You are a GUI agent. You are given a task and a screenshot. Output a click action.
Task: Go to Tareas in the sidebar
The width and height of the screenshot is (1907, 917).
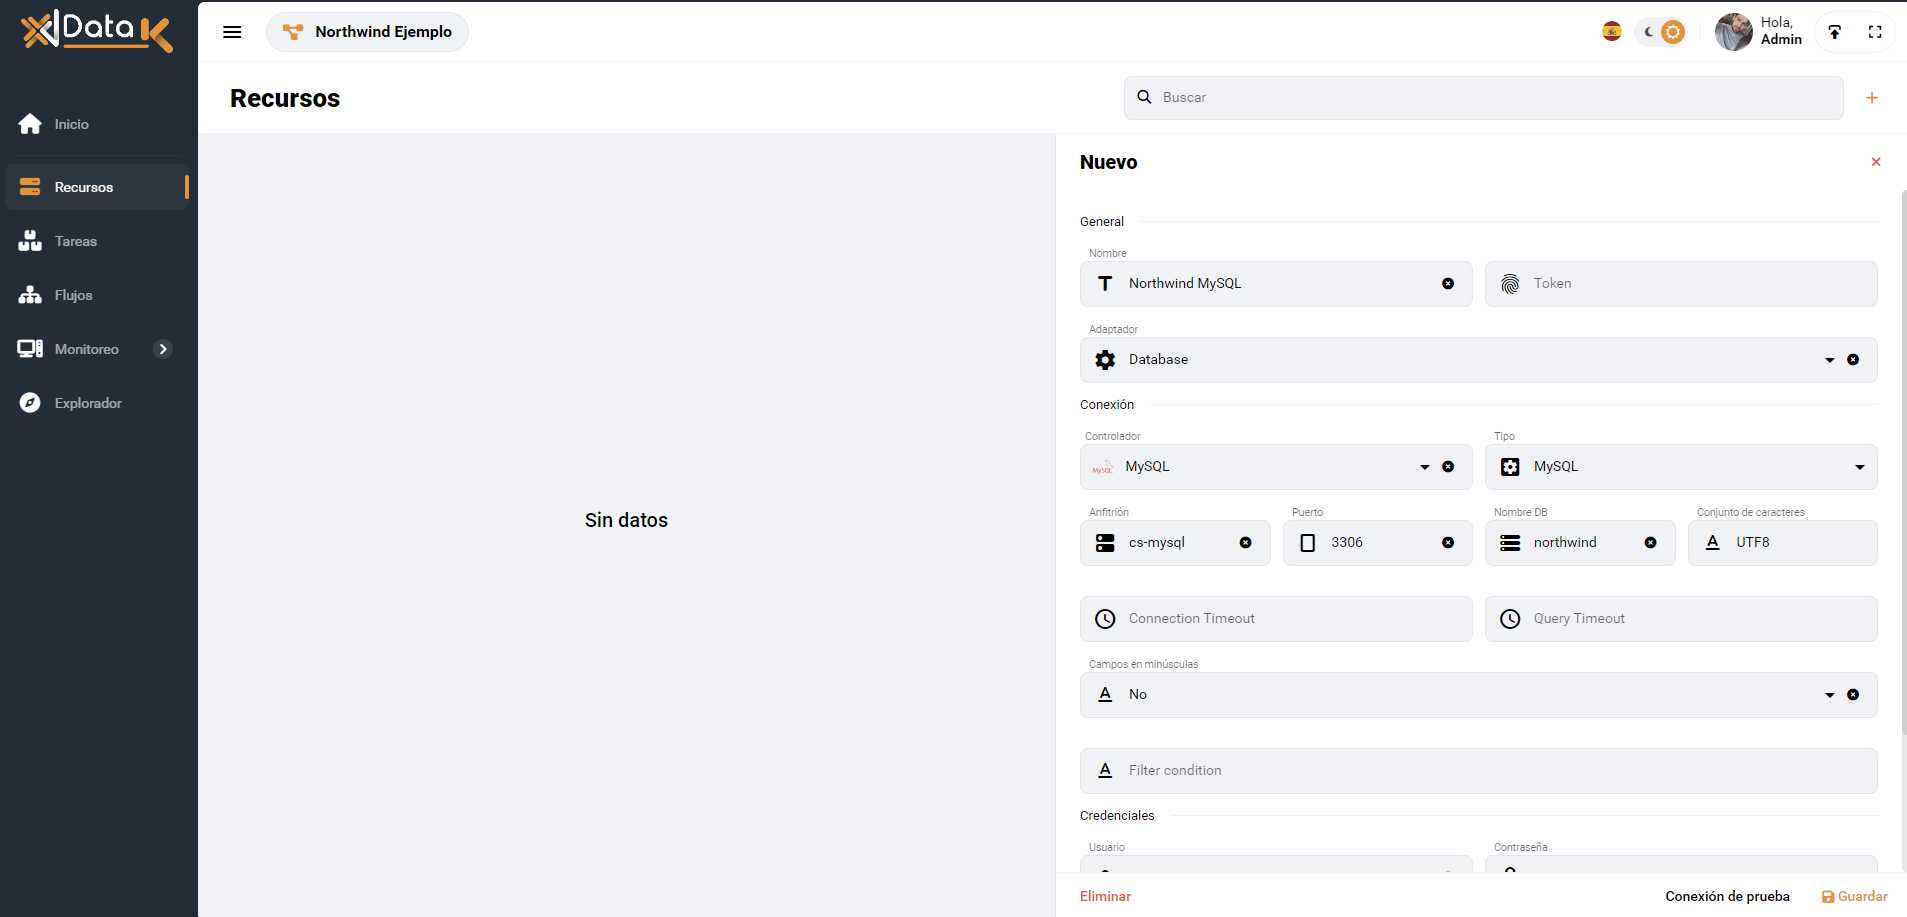tap(76, 241)
